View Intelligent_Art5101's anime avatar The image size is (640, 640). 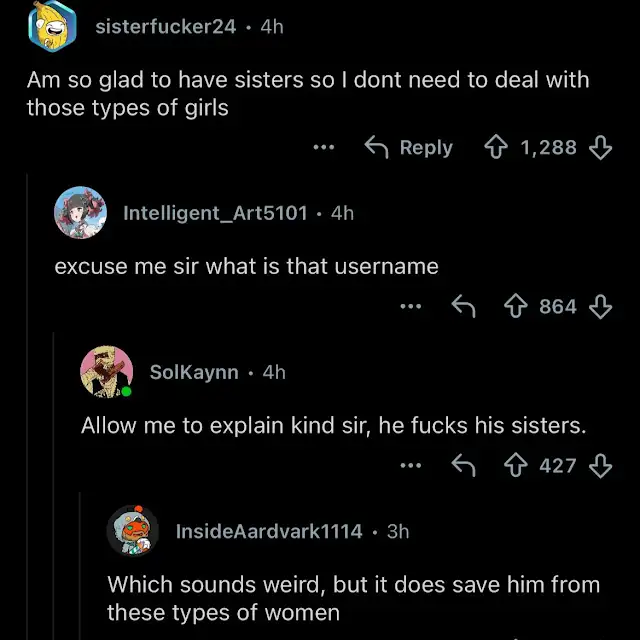pos(80,212)
